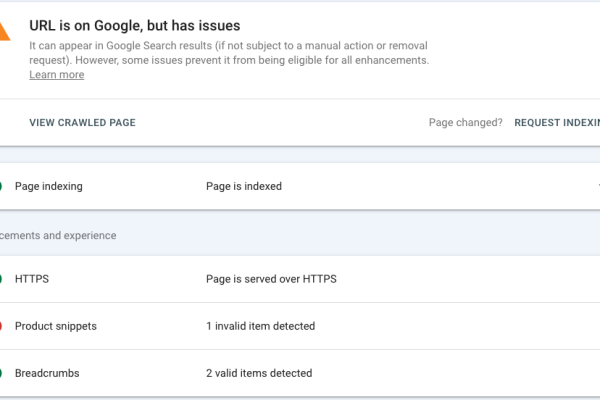Click 'URL is on Google, but has issues' heading
Viewport: 600px width, 400px height.
click(135, 26)
